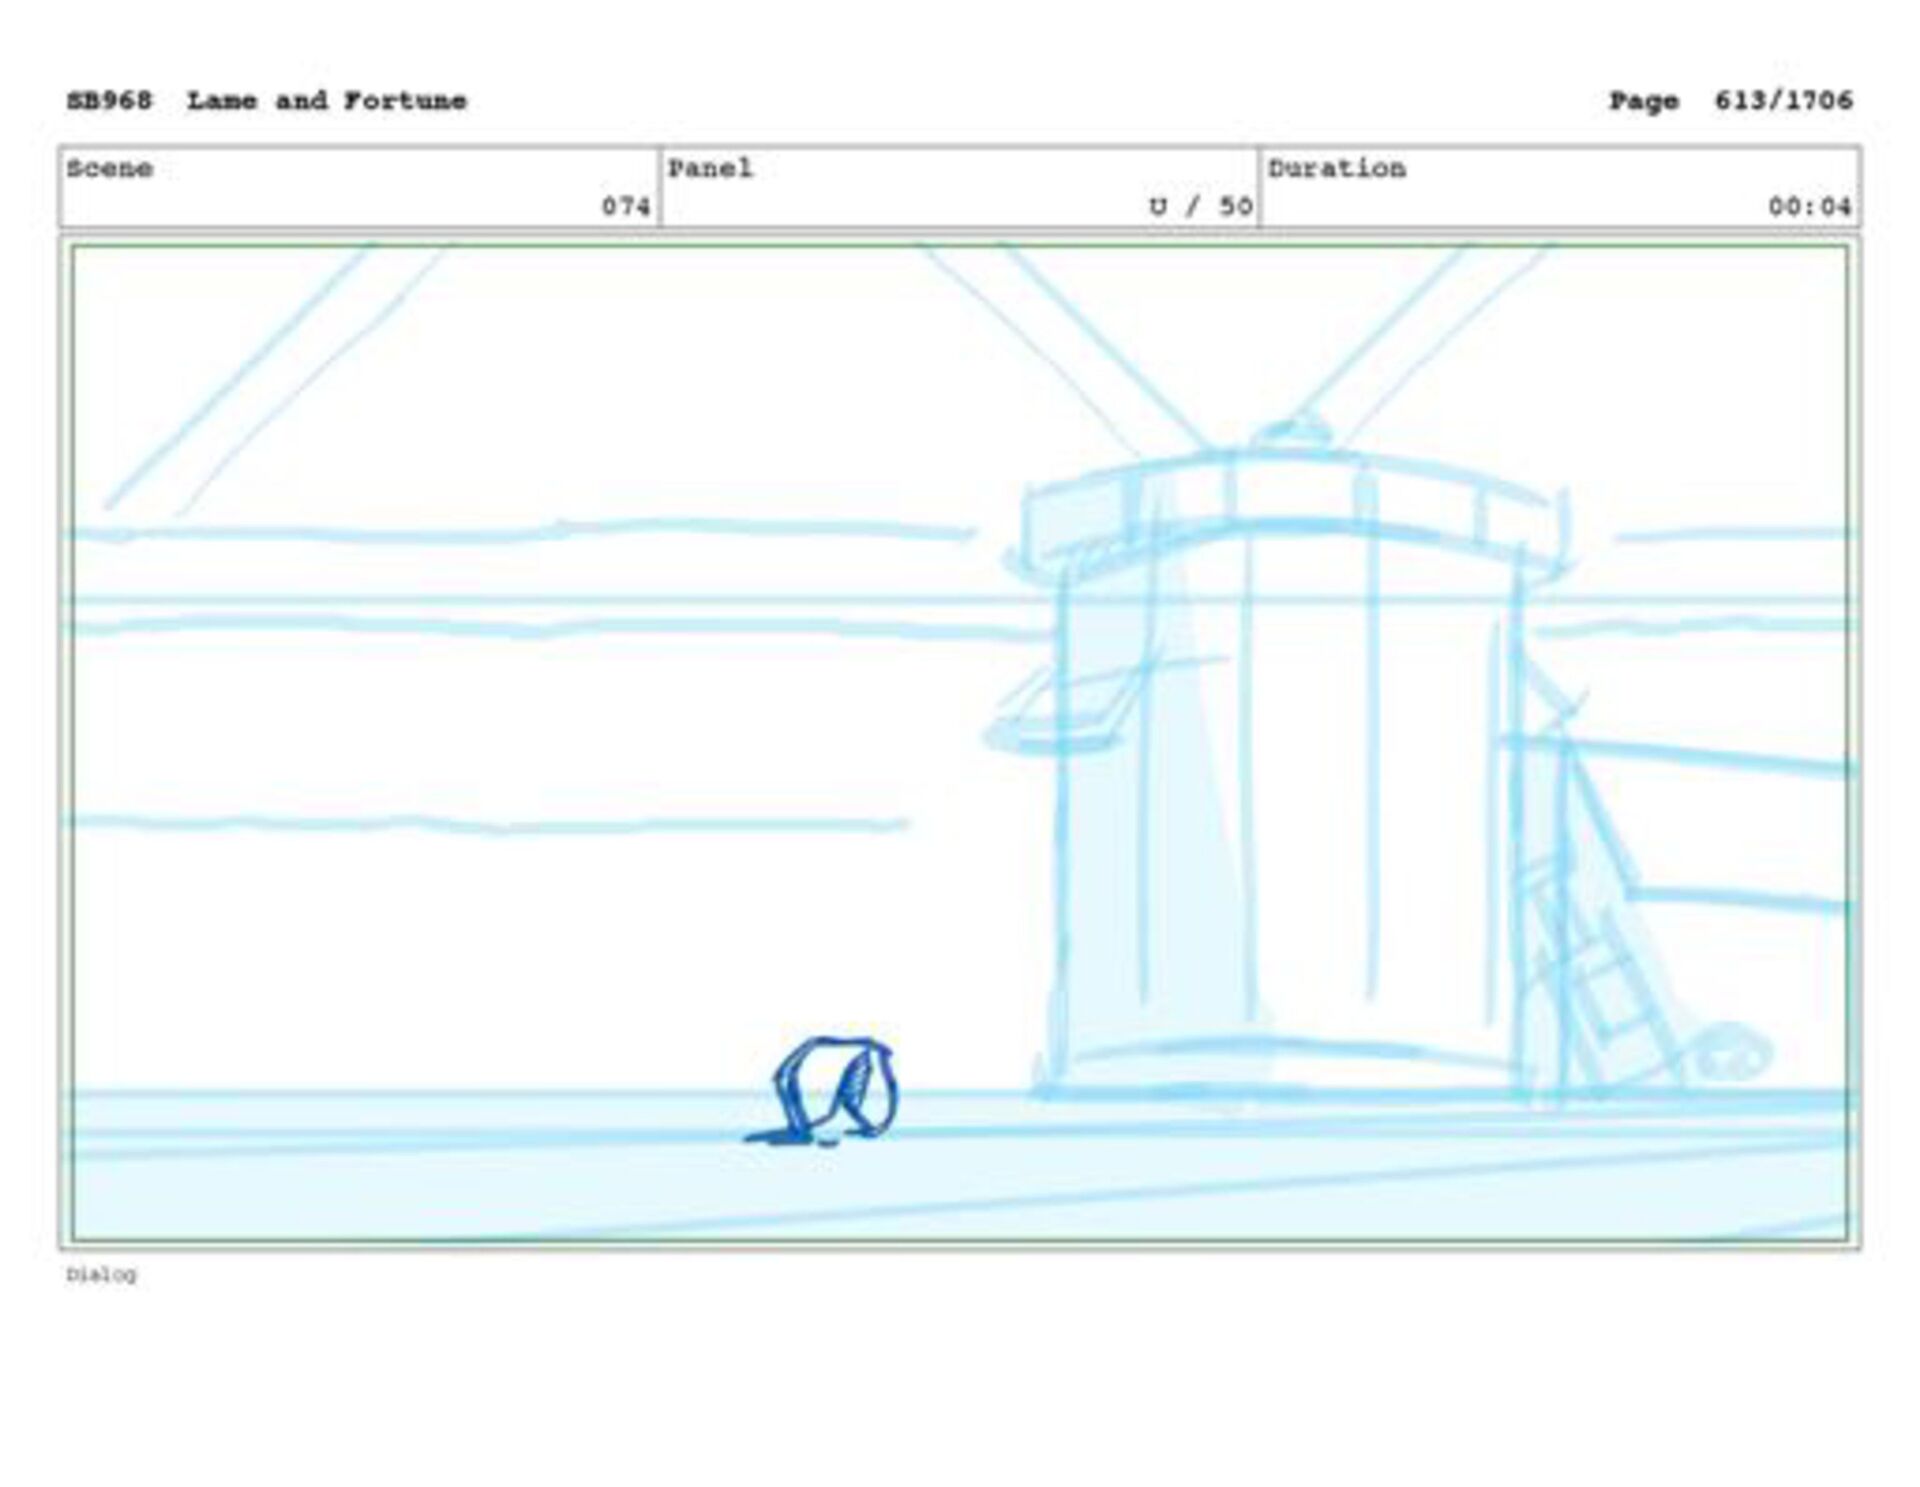
Task: Click the 'Page 613/1706' page number text
Action: [x=1731, y=101]
